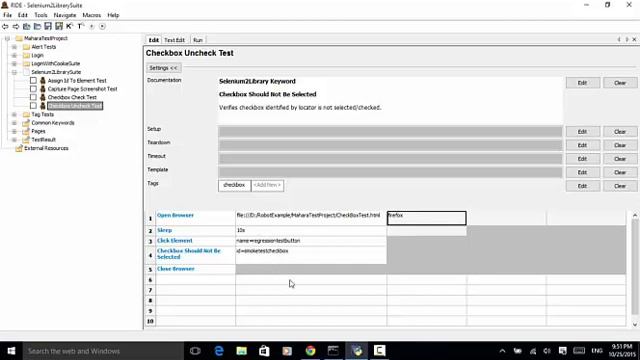Image resolution: width=640 pixels, height=360 pixels.
Task: Collapse the MaharaTestProject tree node
Action: pos(7,38)
